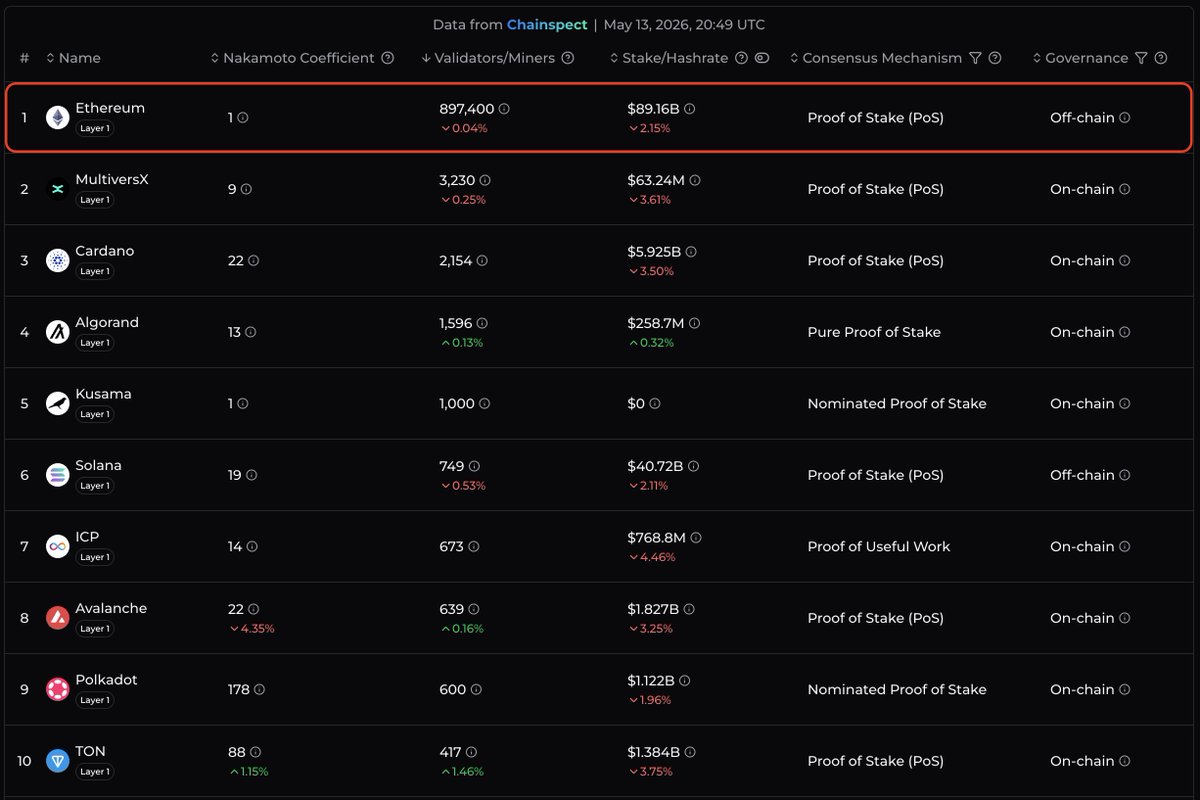Screen dimensions: 1200x800
Task: Select Solana's $40.72B stake value
Action: (655, 466)
